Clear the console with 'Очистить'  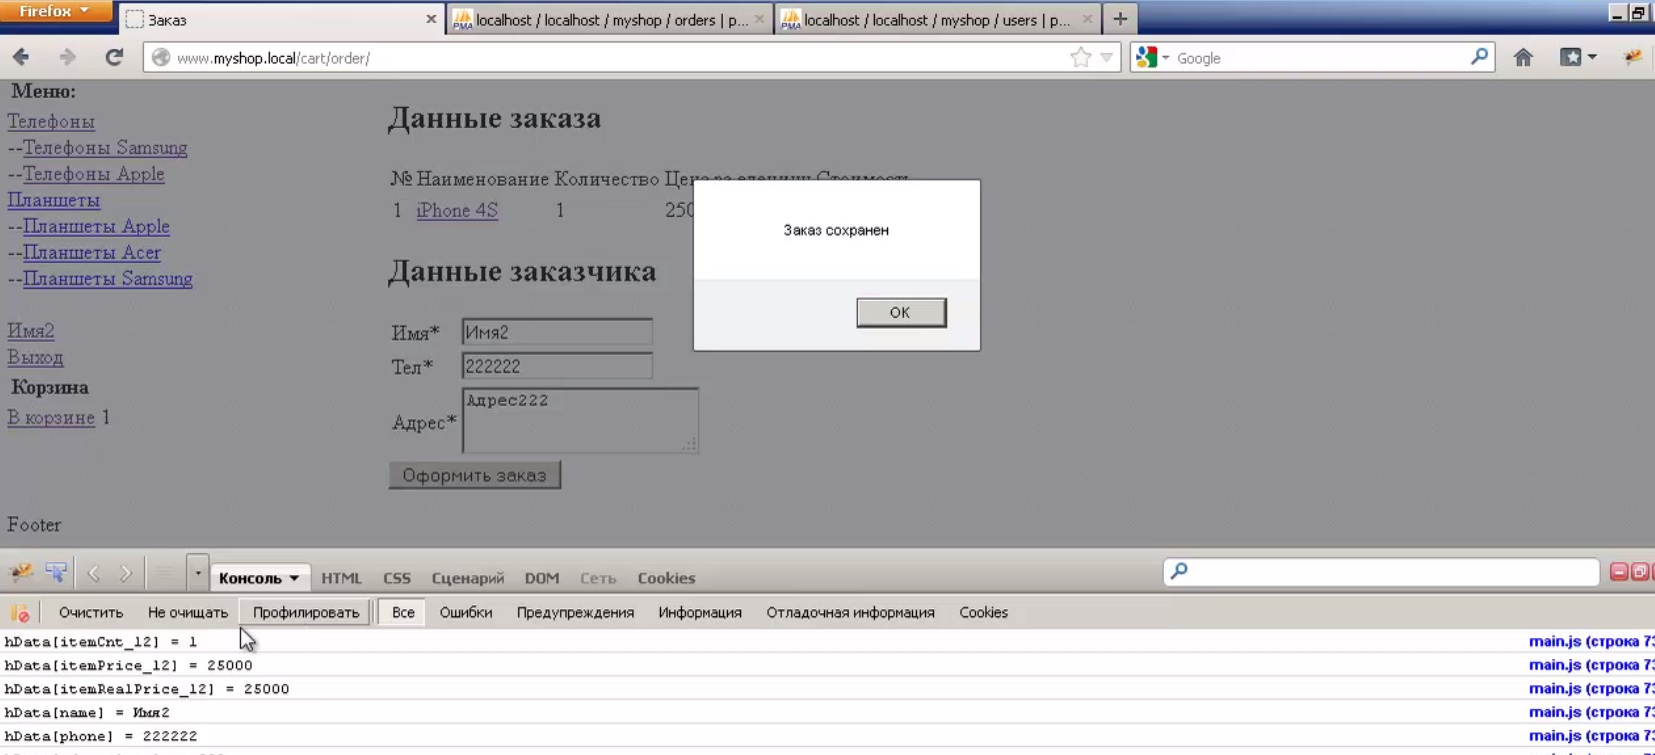click(x=91, y=613)
